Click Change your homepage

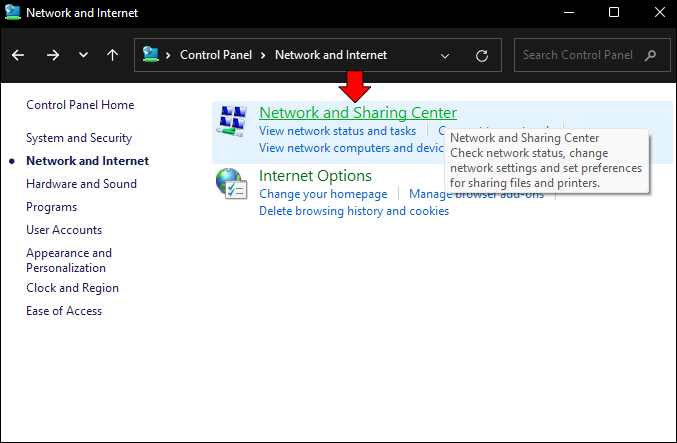(x=323, y=194)
